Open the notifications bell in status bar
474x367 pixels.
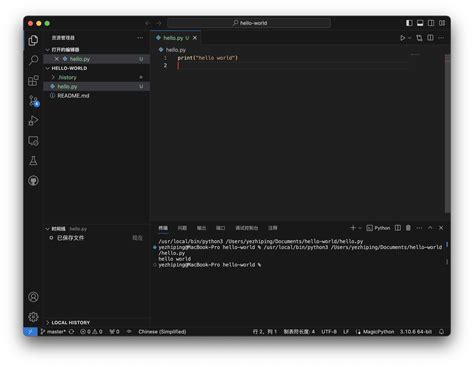coord(441,332)
